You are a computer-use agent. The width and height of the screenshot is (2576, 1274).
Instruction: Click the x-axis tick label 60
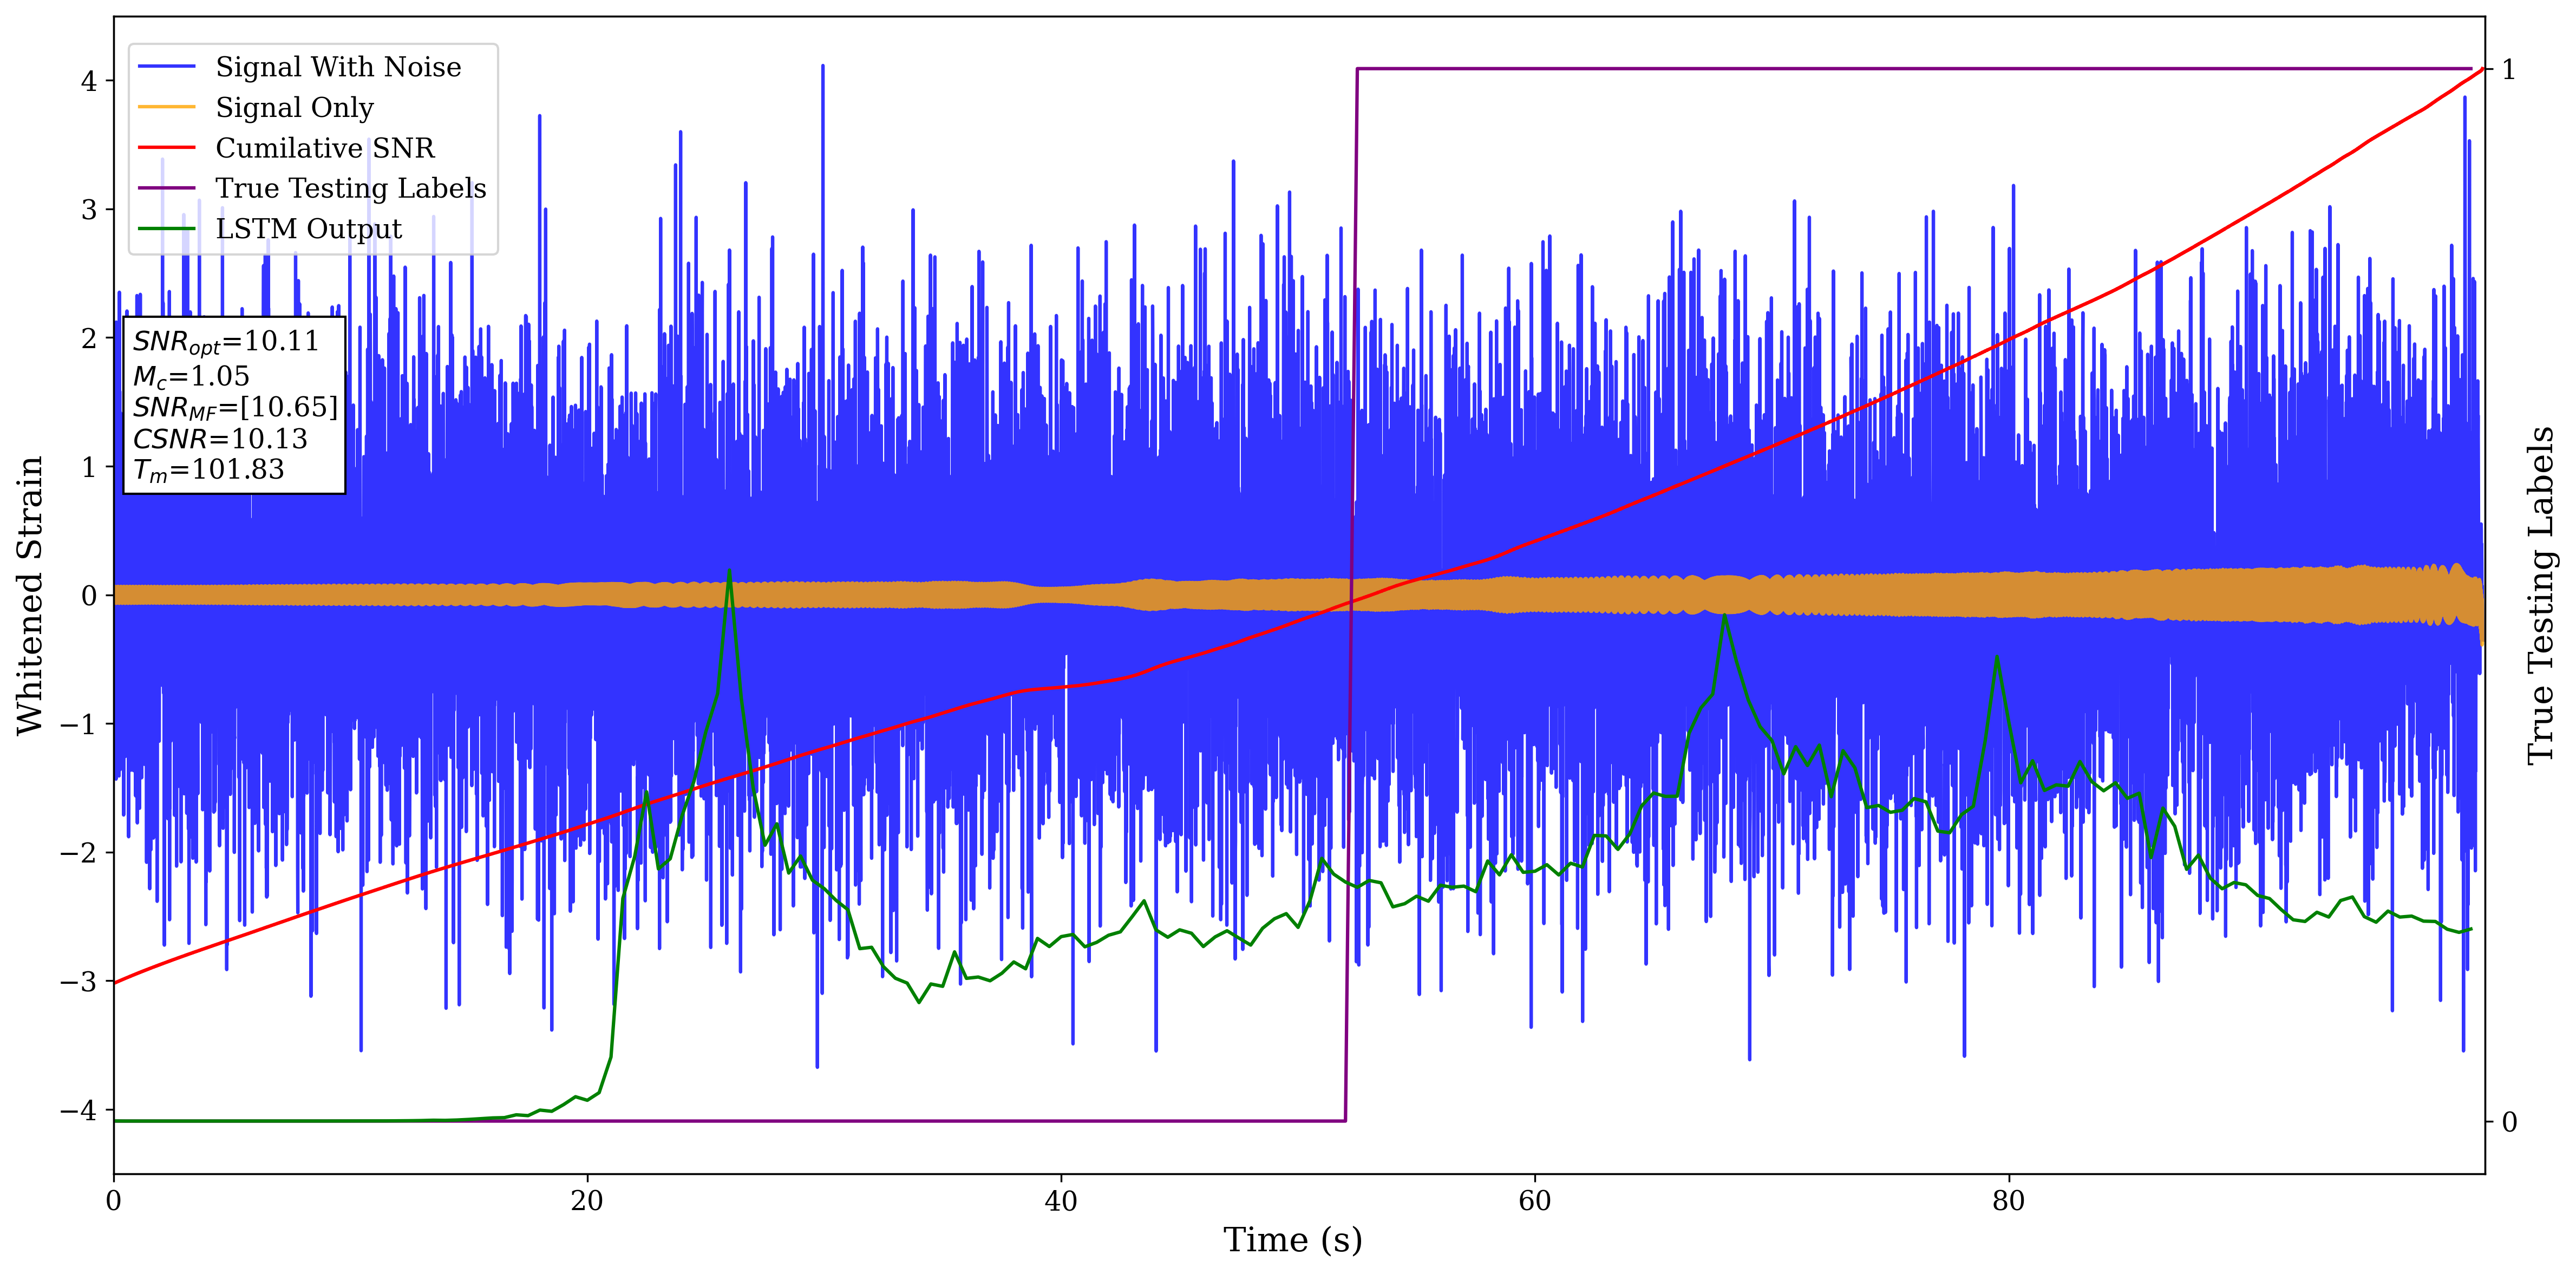click(1534, 1201)
